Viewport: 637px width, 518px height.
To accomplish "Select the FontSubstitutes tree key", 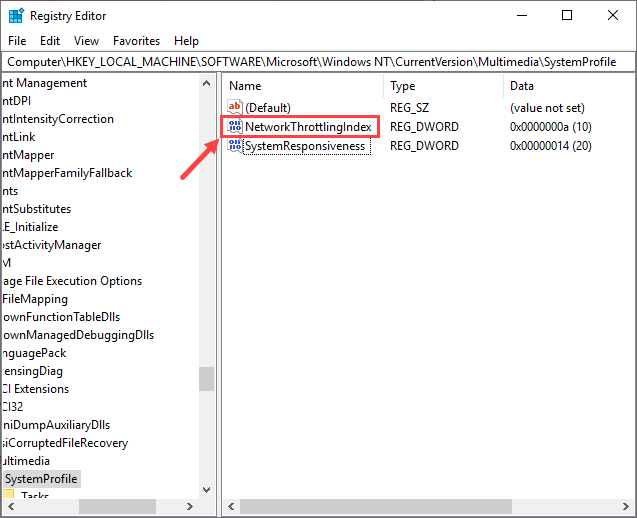I will click(37, 209).
